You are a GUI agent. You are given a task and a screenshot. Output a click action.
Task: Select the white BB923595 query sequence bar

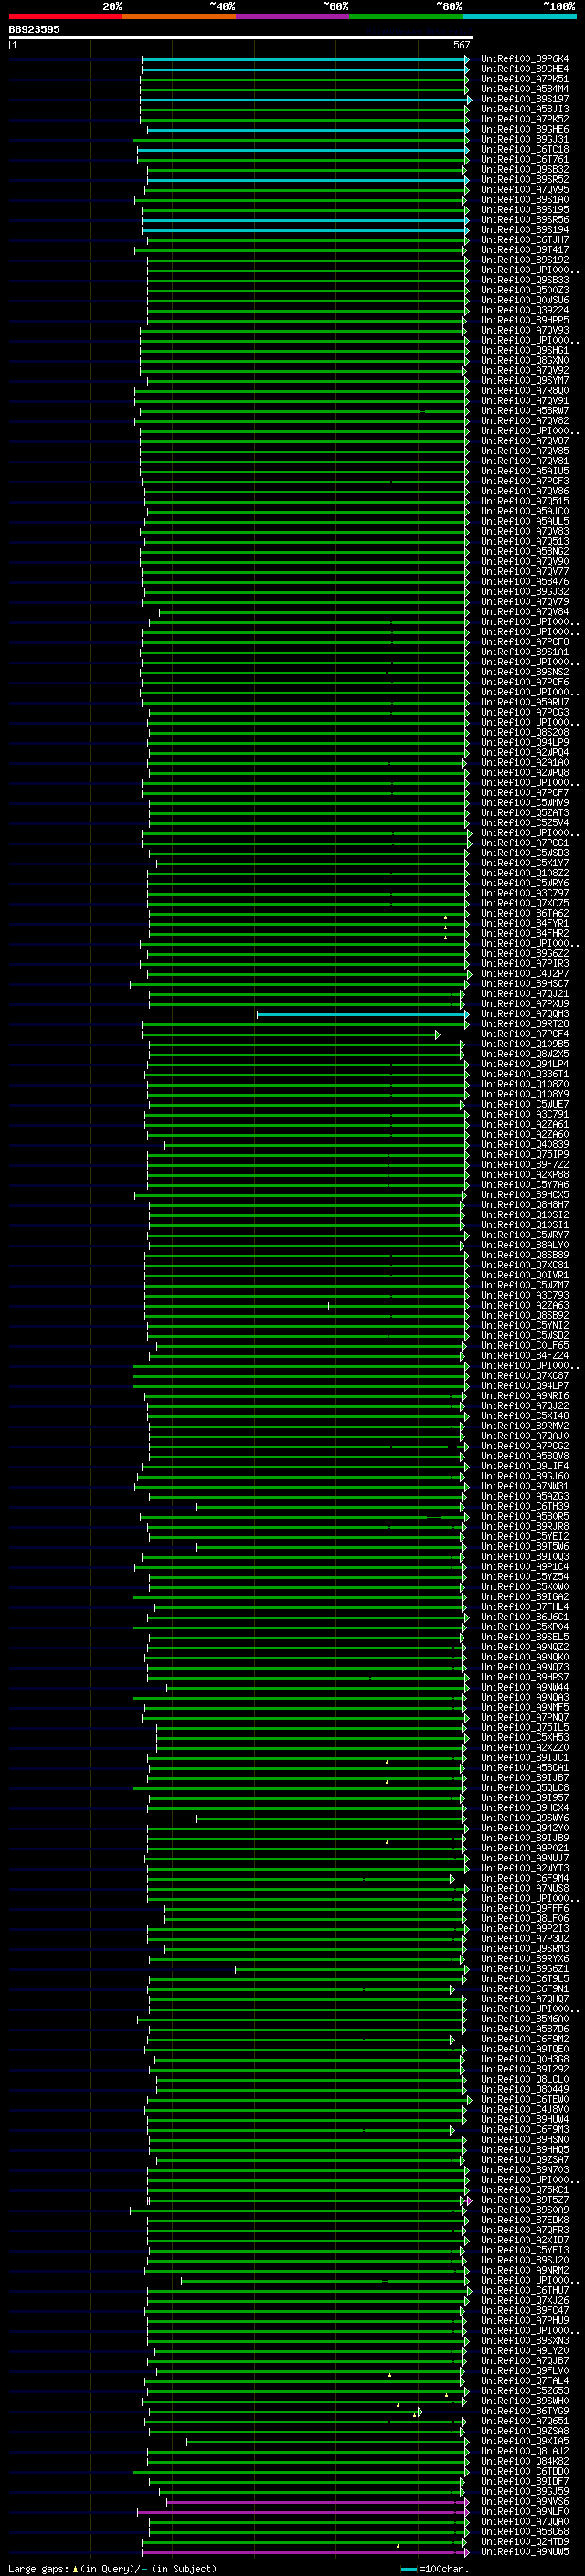[241, 38]
